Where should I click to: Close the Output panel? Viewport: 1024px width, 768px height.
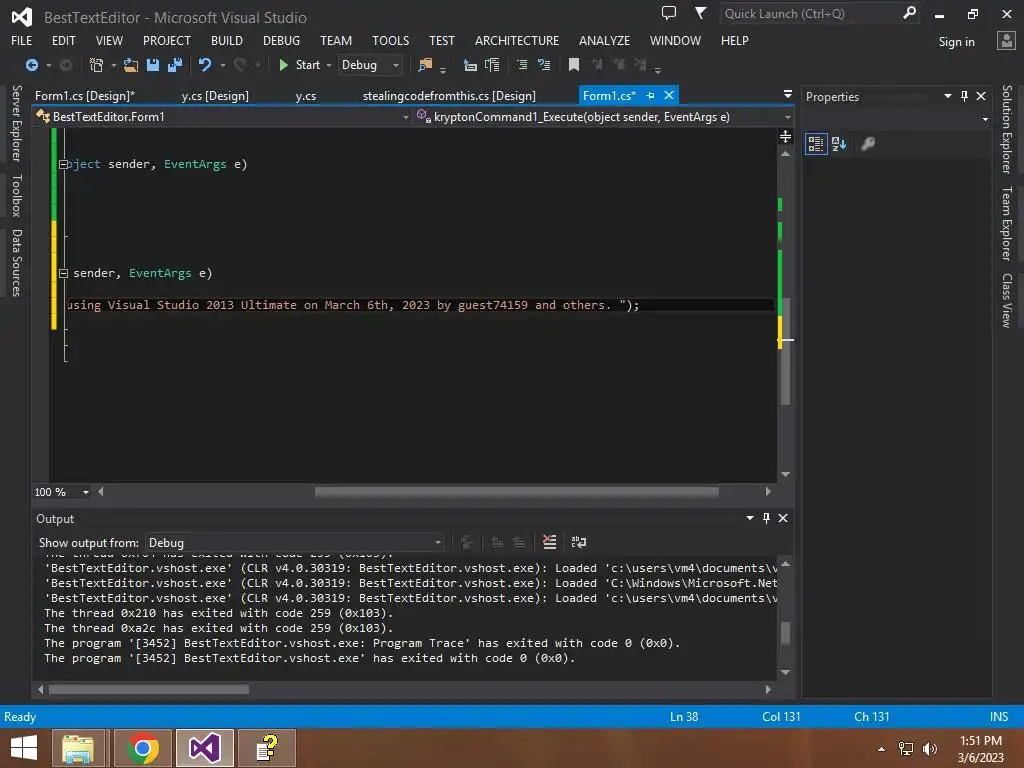[x=783, y=518]
